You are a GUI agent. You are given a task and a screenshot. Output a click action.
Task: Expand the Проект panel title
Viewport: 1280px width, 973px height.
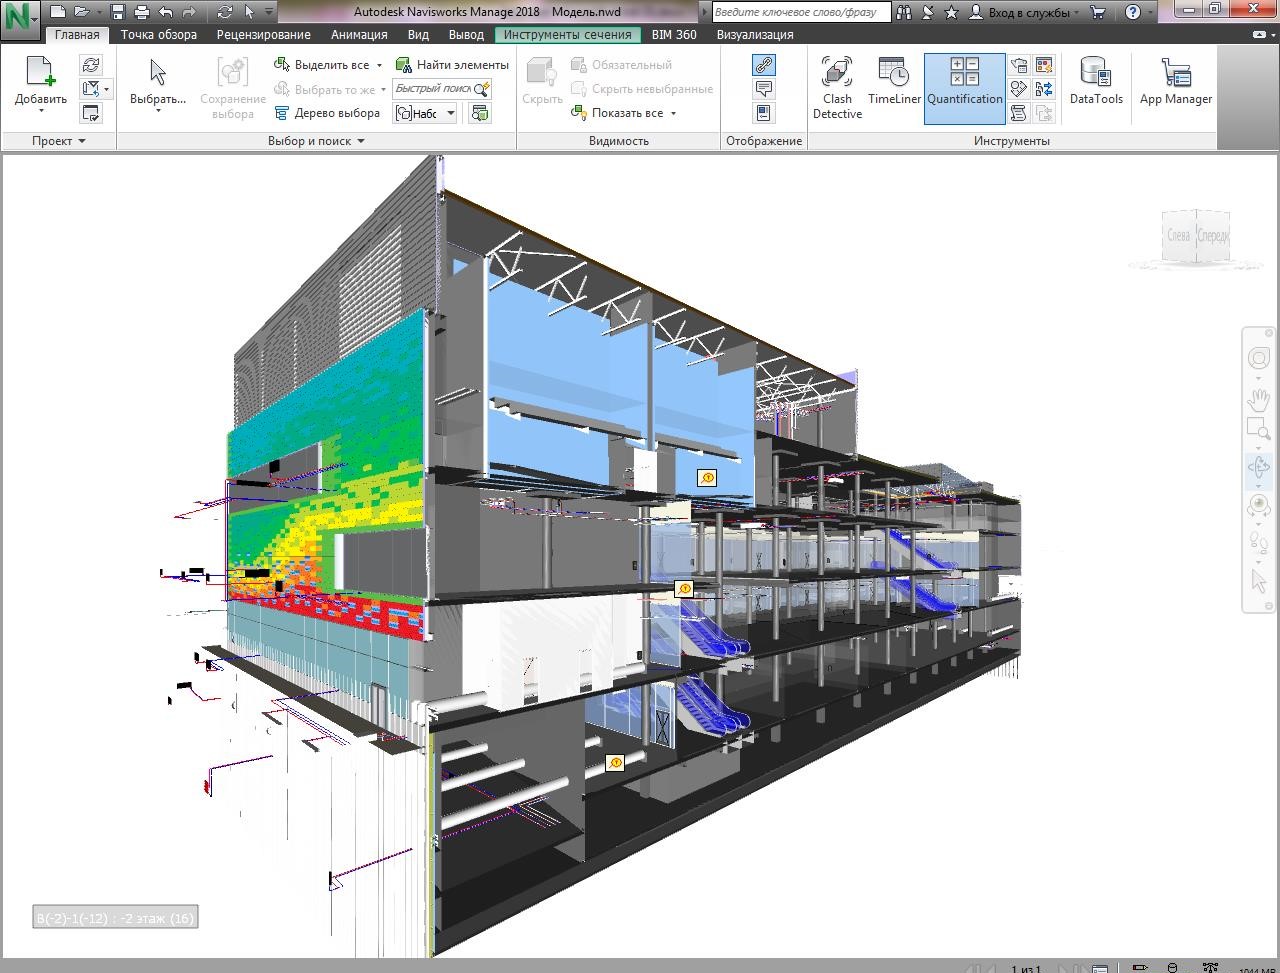(x=58, y=141)
